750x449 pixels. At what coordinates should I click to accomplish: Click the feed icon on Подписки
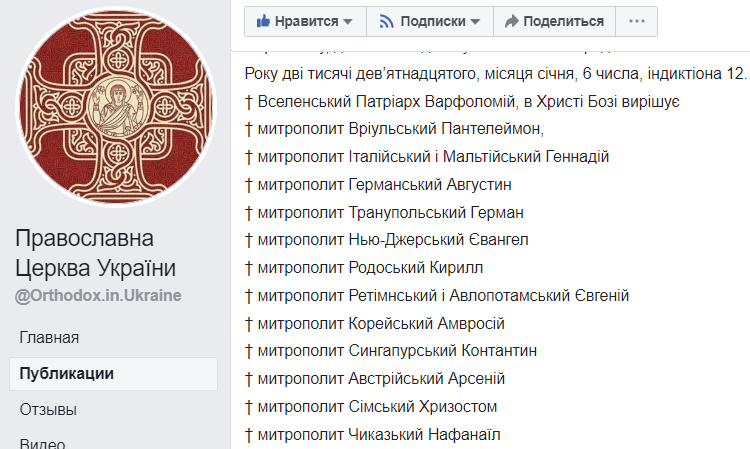point(386,21)
